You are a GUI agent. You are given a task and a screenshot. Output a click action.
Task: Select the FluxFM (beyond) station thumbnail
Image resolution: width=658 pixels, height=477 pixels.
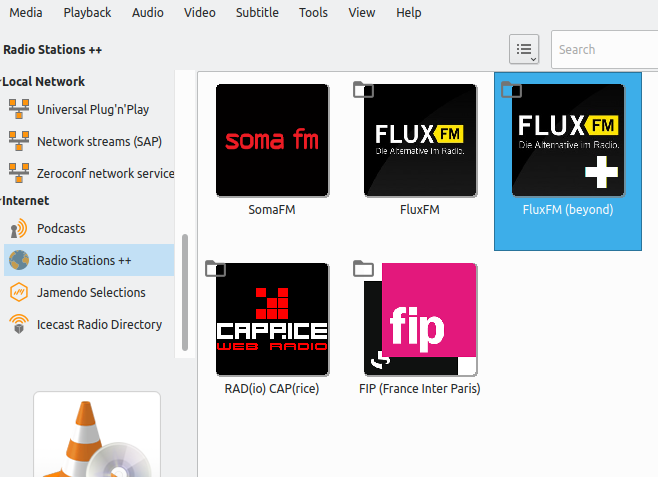point(568,140)
